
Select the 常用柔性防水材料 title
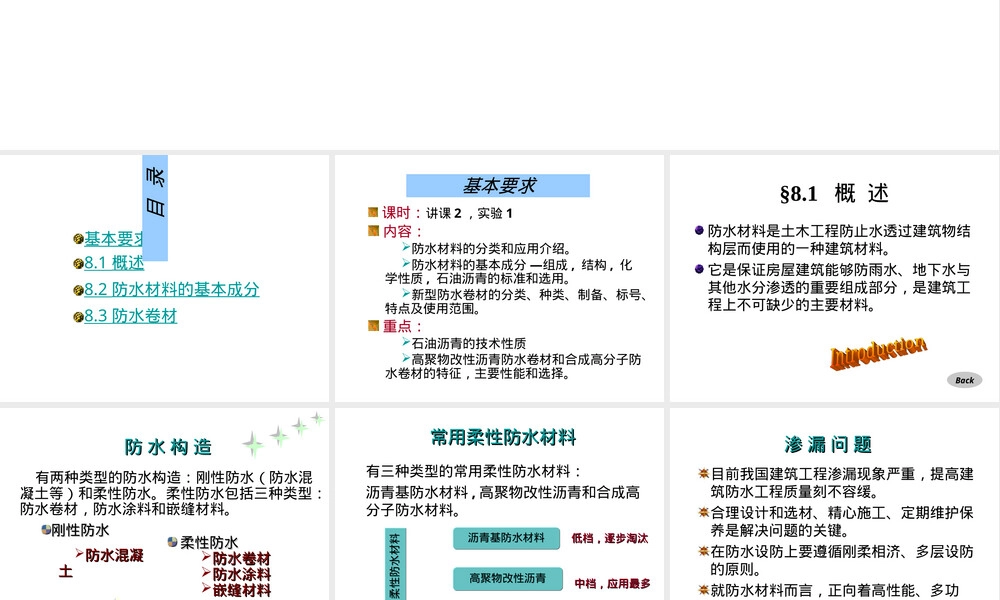503,437
